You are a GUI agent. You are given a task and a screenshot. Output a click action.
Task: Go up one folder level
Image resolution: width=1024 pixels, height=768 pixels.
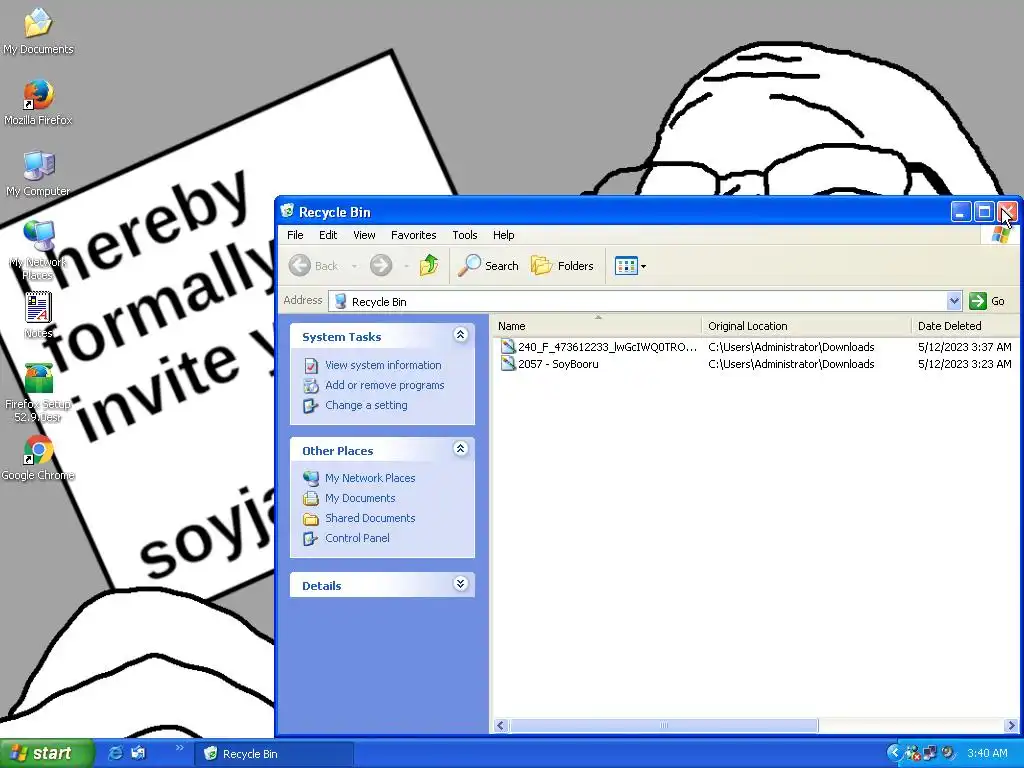[x=429, y=266]
